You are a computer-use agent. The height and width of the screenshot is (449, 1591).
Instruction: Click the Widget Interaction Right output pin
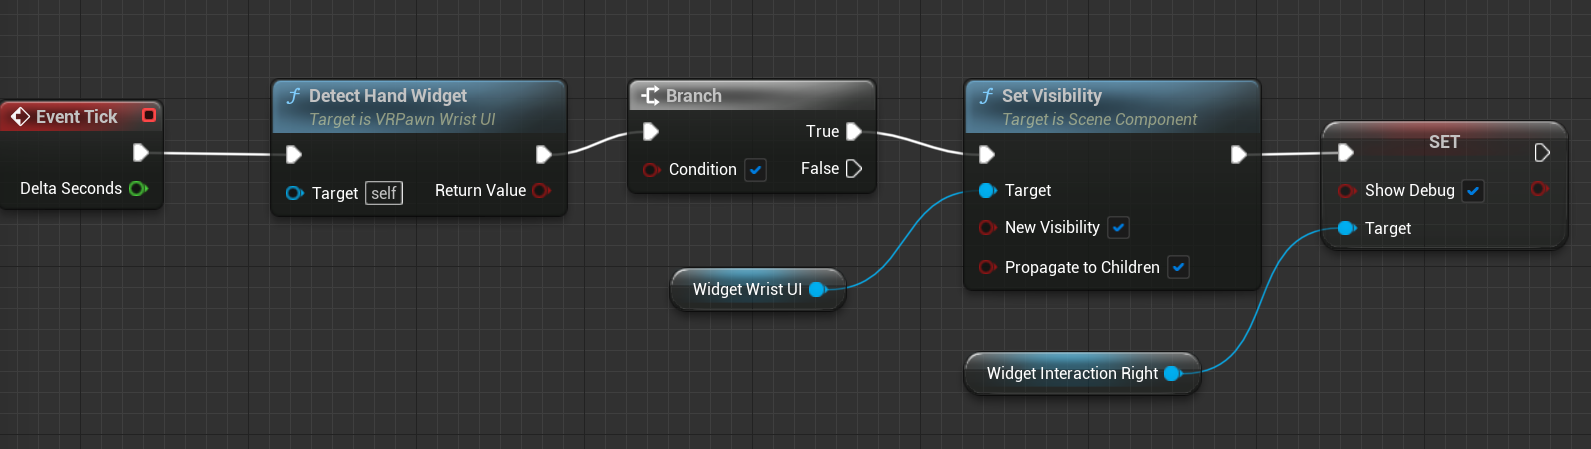click(x=1173, y=373)
